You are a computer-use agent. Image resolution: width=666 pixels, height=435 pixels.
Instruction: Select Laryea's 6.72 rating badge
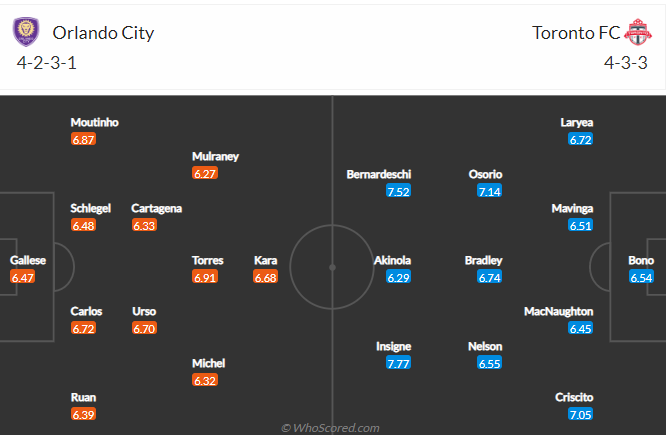[x=580, y=140]
